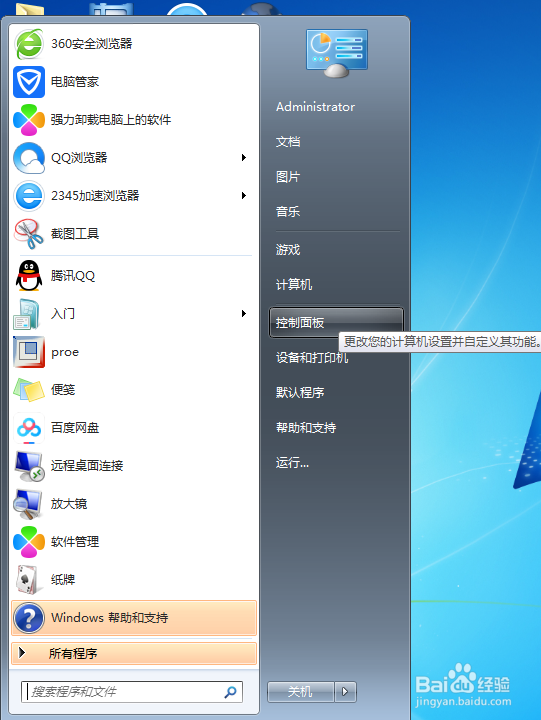Viewport: 541px width, 720px height.
Task: Open 计算机 computer
Action: (294, 285)
